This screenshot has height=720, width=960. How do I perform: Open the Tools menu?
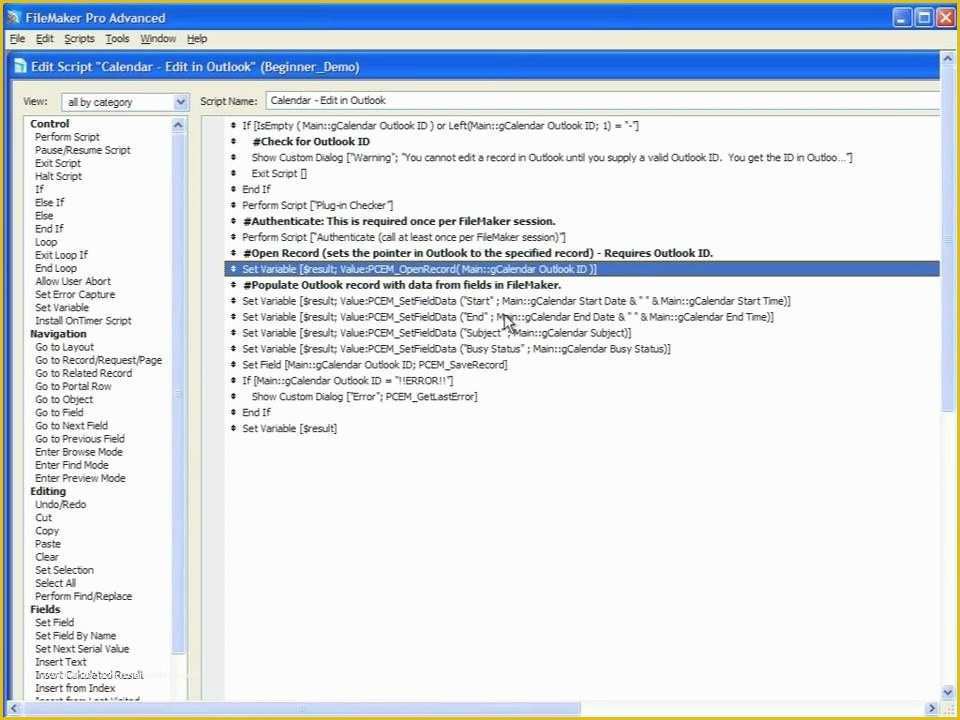(117, 39)
